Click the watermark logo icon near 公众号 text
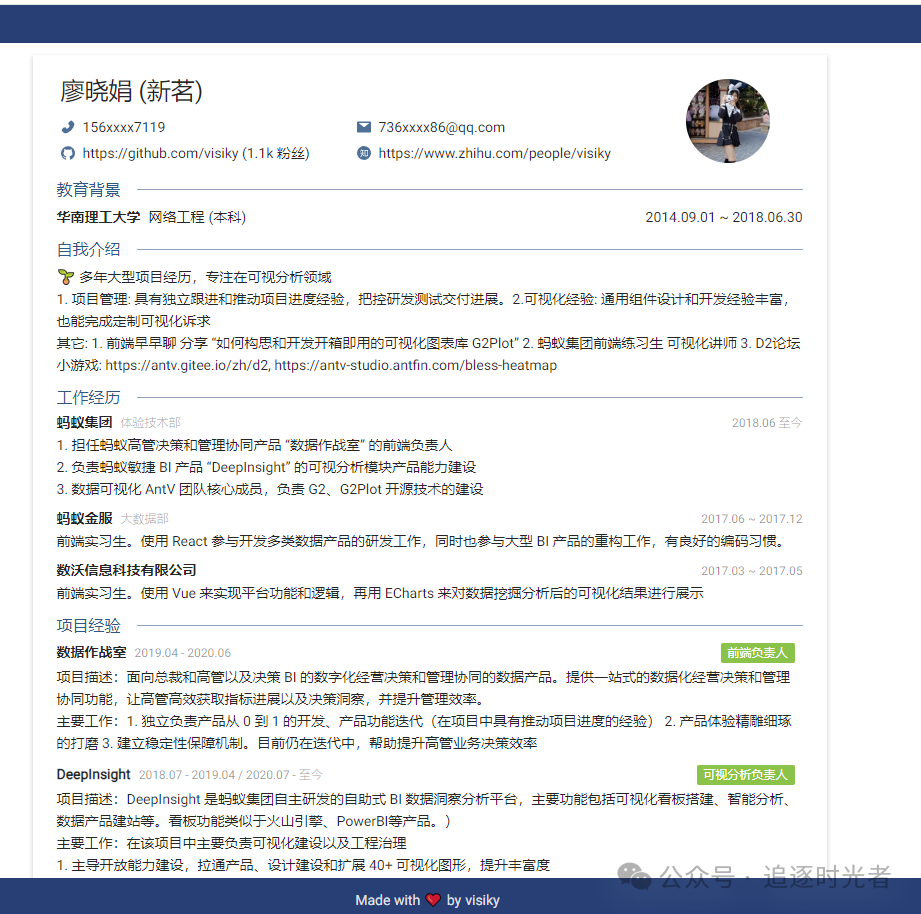This screenshot has width=921, height=914. (x=634, y=875)
